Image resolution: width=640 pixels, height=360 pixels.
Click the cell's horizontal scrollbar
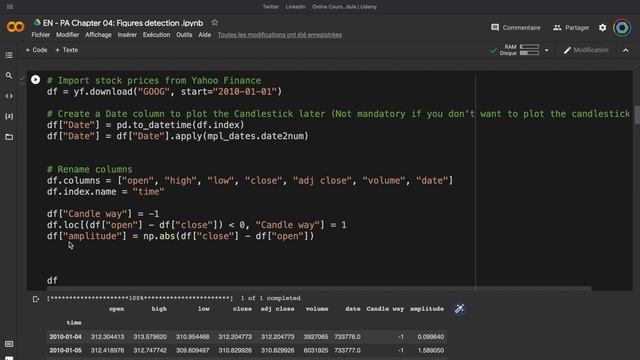point(319,288)
